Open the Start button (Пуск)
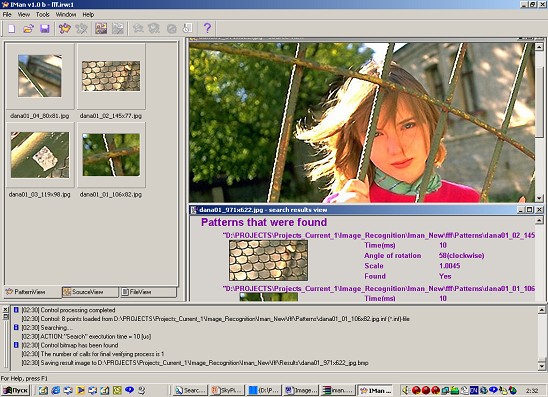This screenshot has width=548, height=397. click(16, 390)
